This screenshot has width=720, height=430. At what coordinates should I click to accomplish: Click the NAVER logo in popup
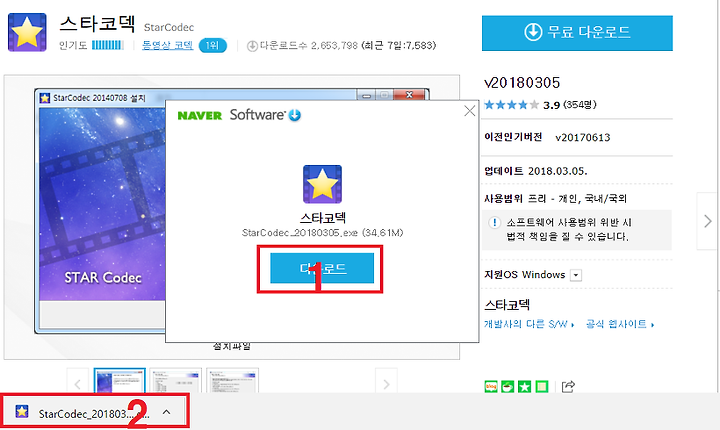199,115
